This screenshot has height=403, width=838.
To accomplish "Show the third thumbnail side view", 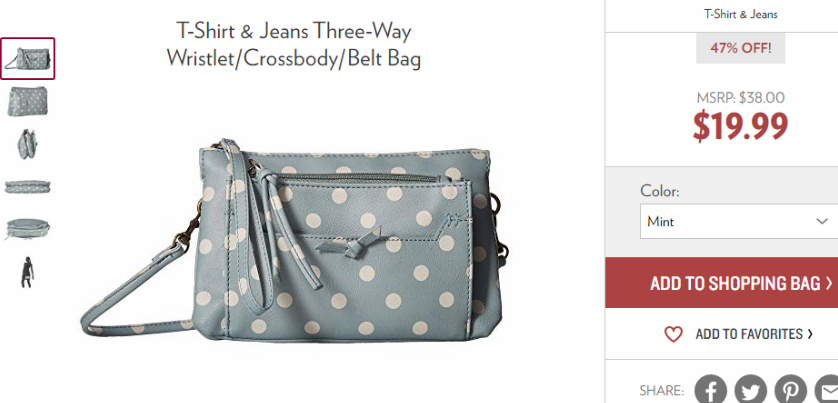I will pos(27,144).
